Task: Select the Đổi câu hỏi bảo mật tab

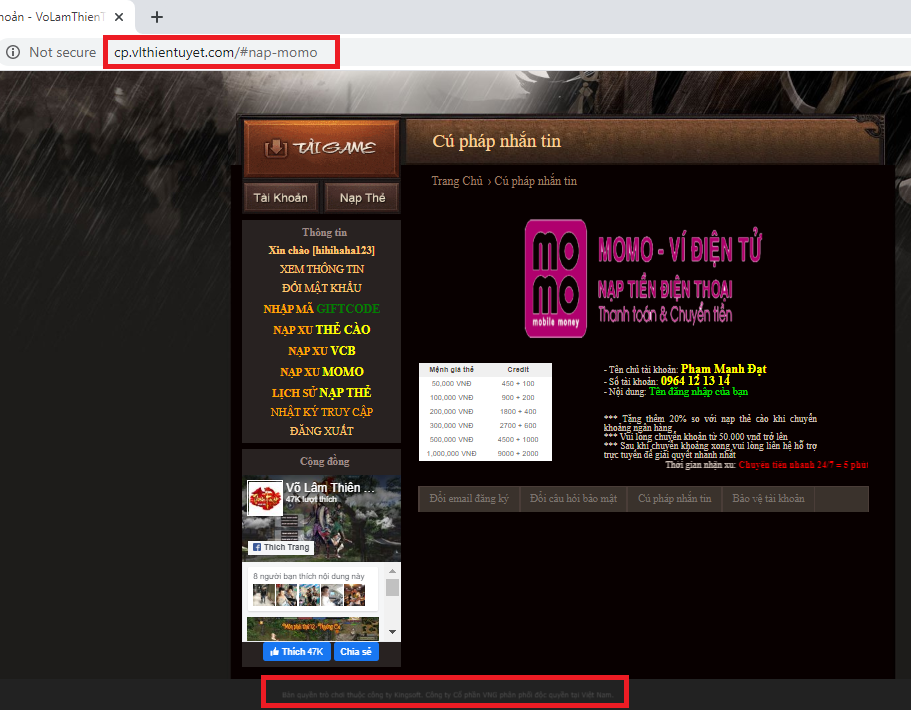Action: click(x=573, y=498)
